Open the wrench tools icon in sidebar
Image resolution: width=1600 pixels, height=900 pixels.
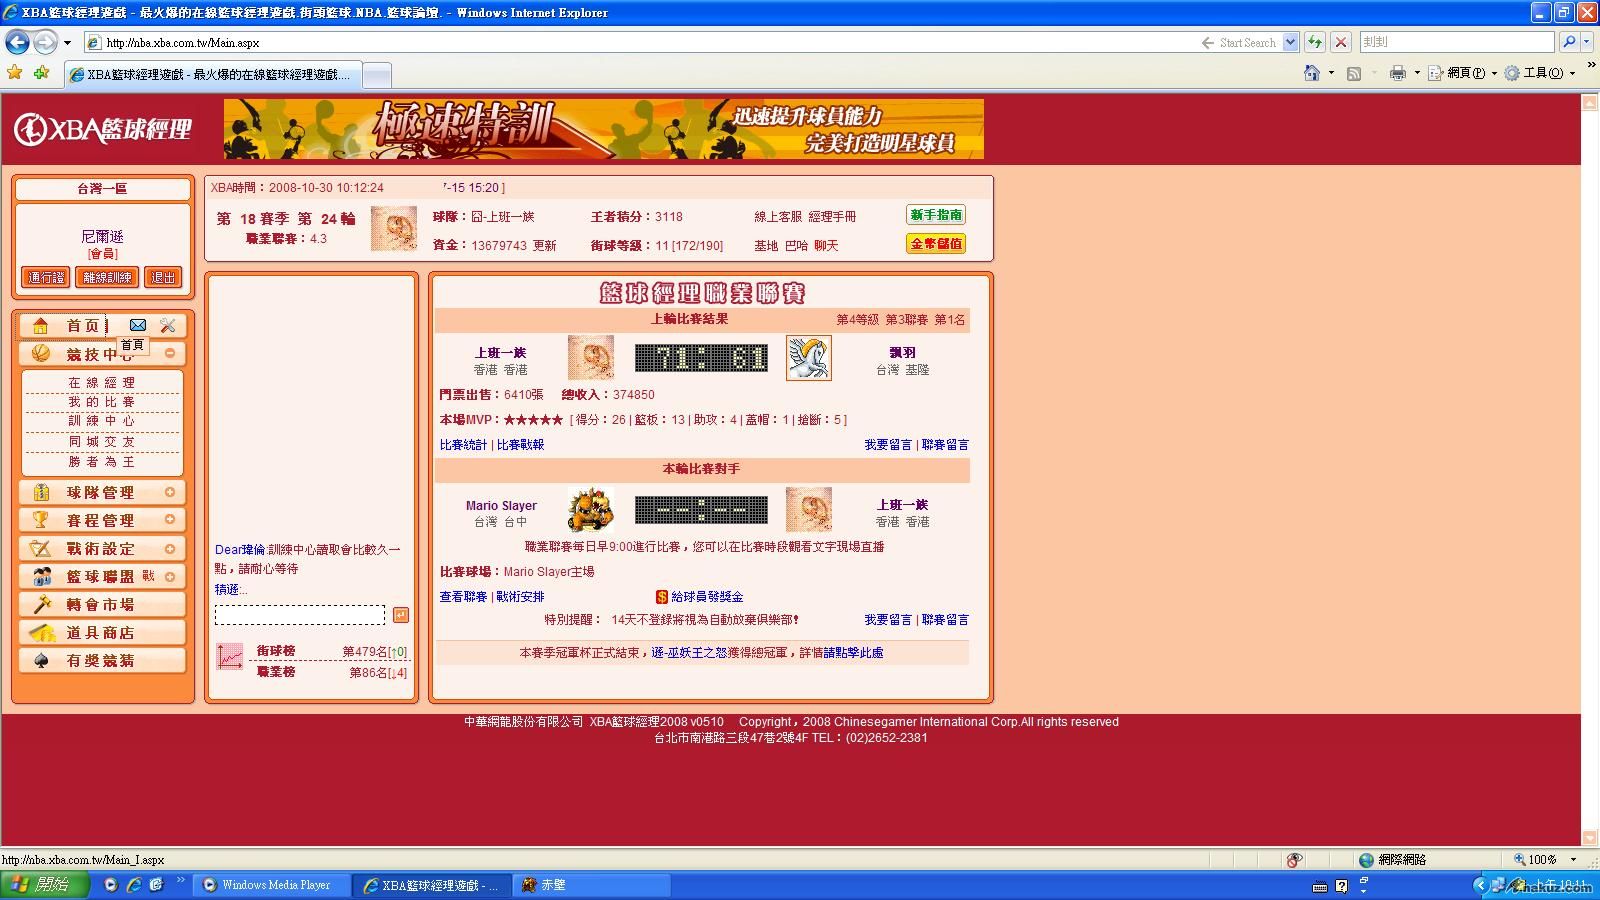(x=168, y=325)
